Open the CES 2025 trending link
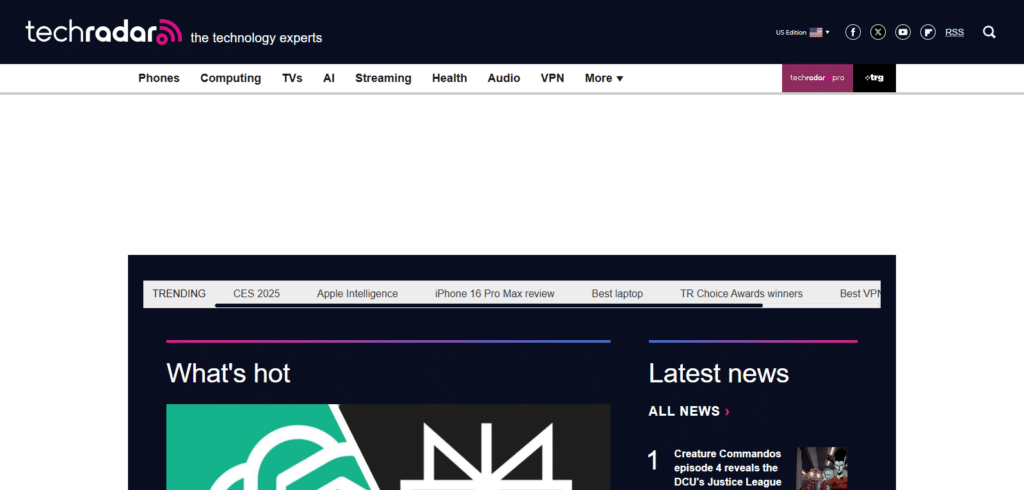The image size is (1024, 490). point(257,294)
